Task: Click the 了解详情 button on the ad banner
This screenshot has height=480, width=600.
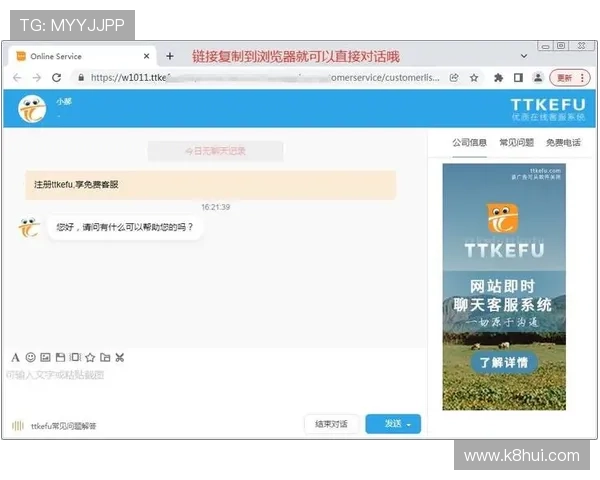Action: (504, 362)
